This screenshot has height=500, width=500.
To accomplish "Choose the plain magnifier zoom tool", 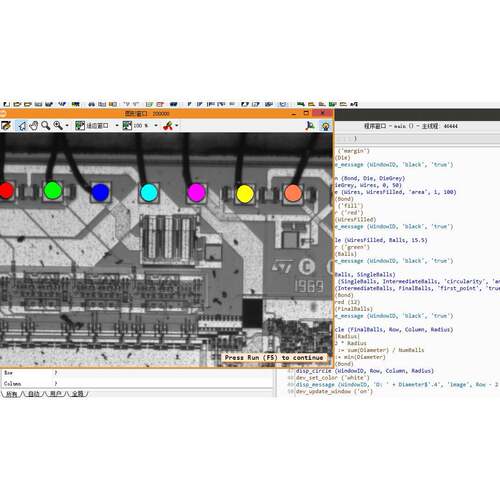I will point(46,126).
